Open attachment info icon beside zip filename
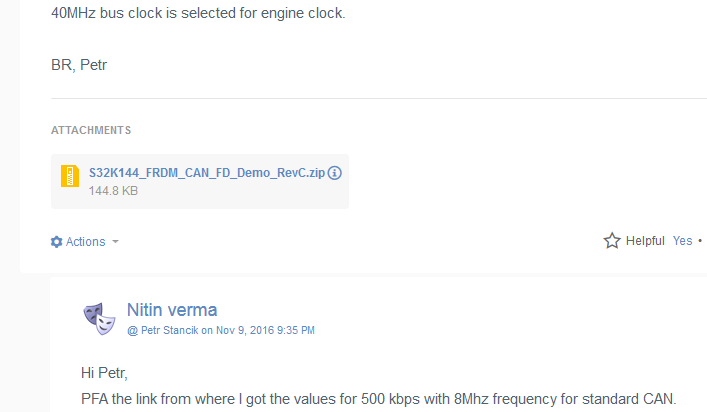Screen dimensions: 707x412 335,173
